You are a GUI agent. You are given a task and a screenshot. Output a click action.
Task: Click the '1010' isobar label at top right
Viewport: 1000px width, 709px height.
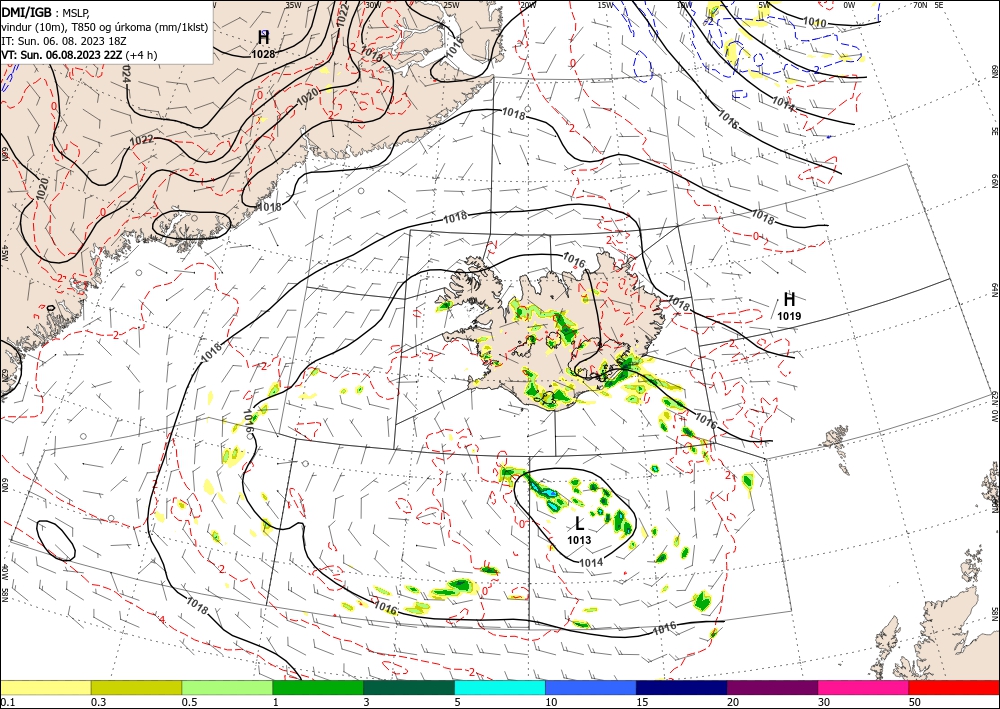tap(814, 22)
